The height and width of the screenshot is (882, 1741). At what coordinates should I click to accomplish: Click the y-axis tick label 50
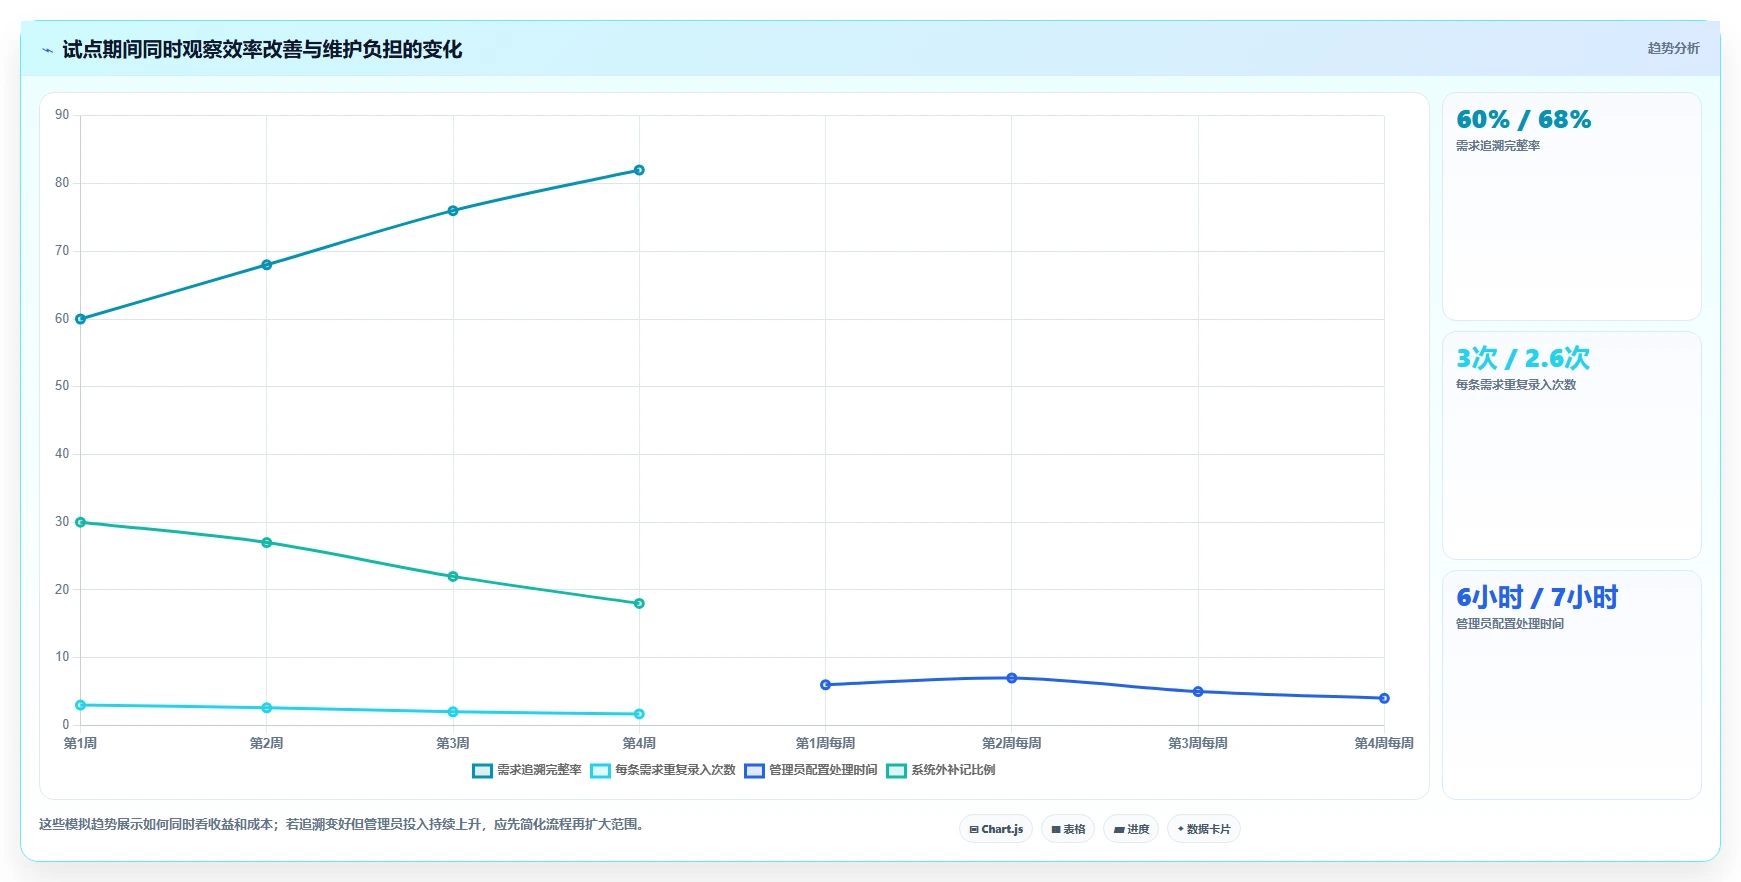62,386
